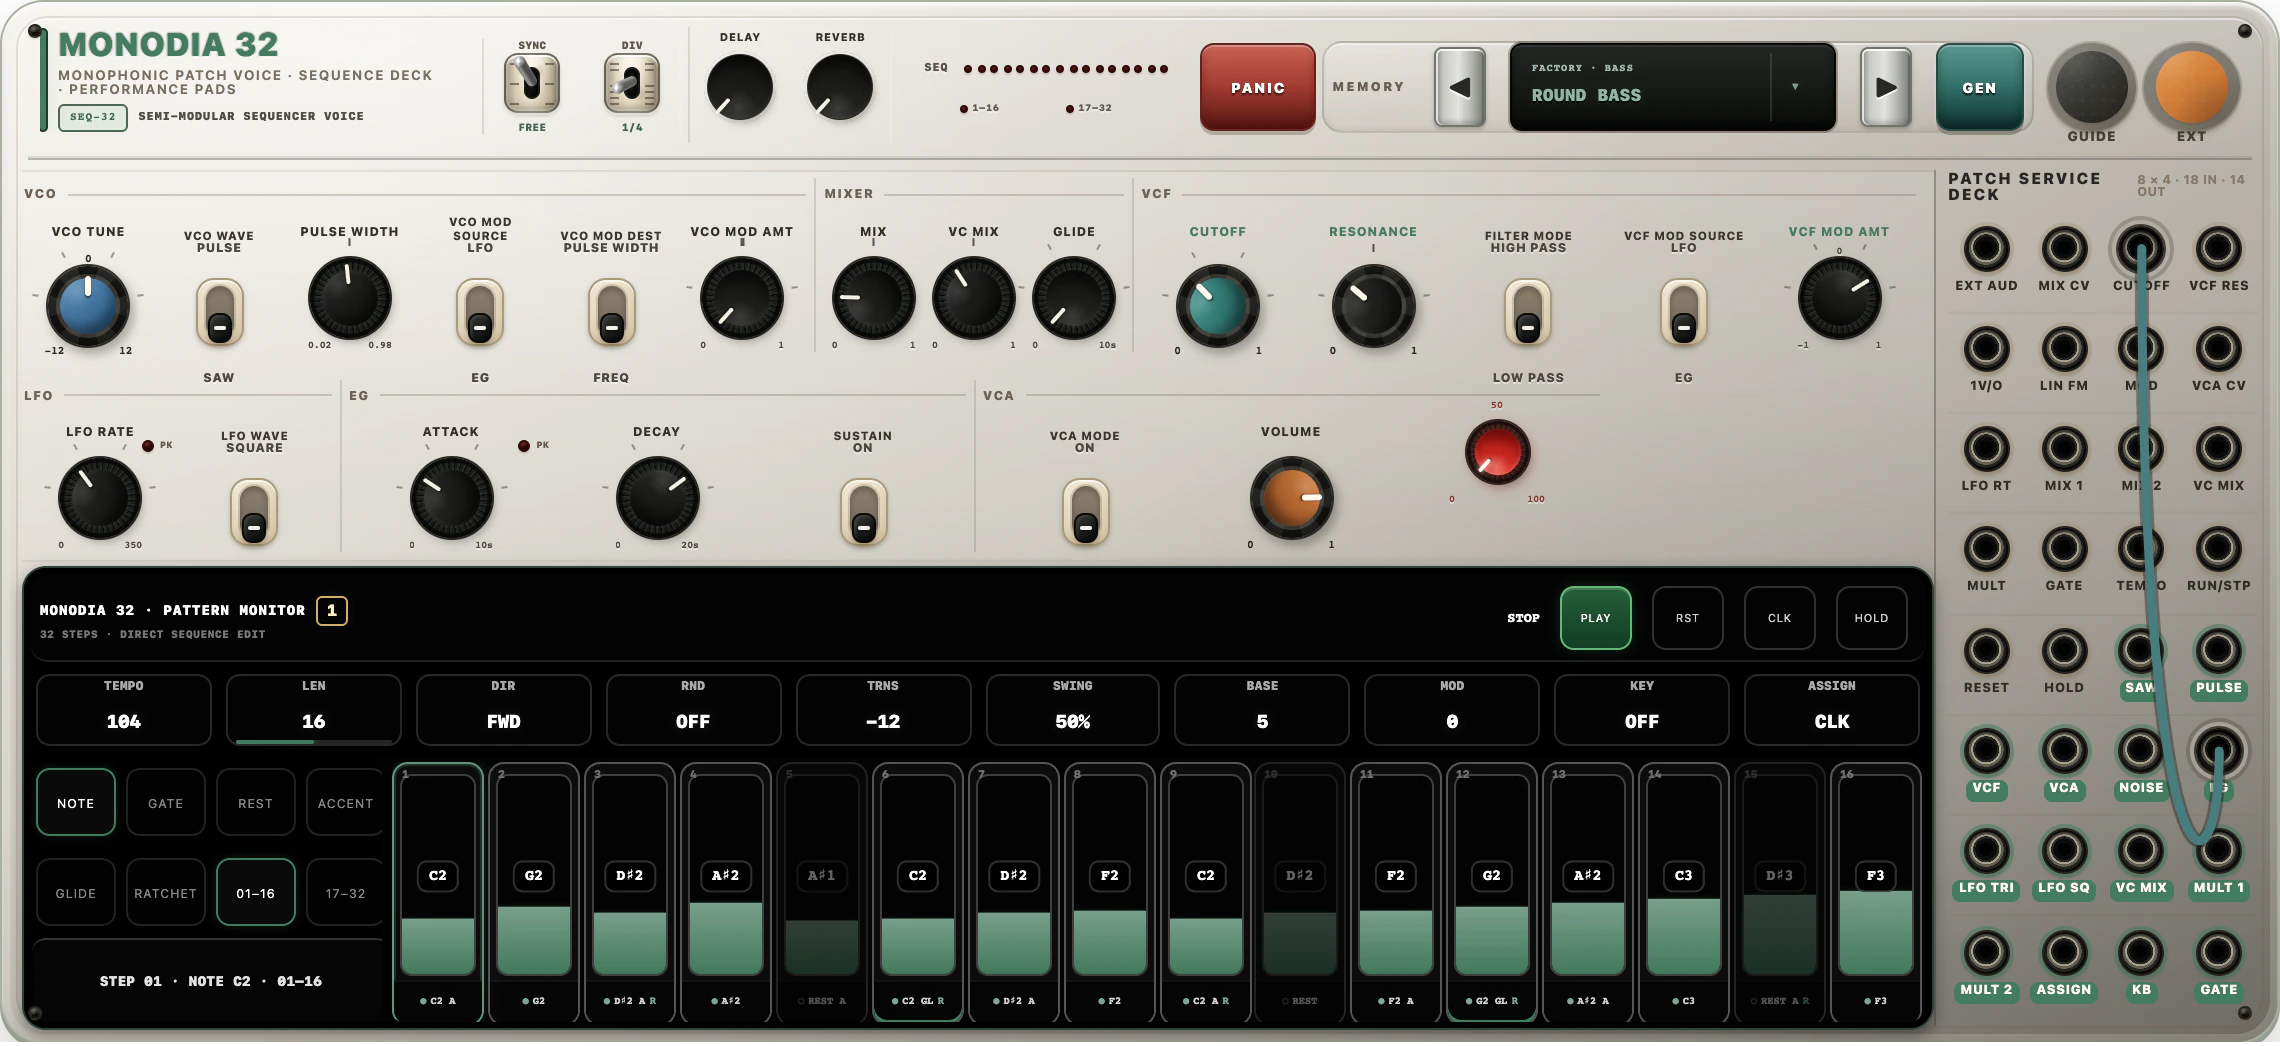This screenshot has height=1046, width=2280.
Task: Switch to steps 17–32 page
Action: pyautogui.click(x=345, y=892)
